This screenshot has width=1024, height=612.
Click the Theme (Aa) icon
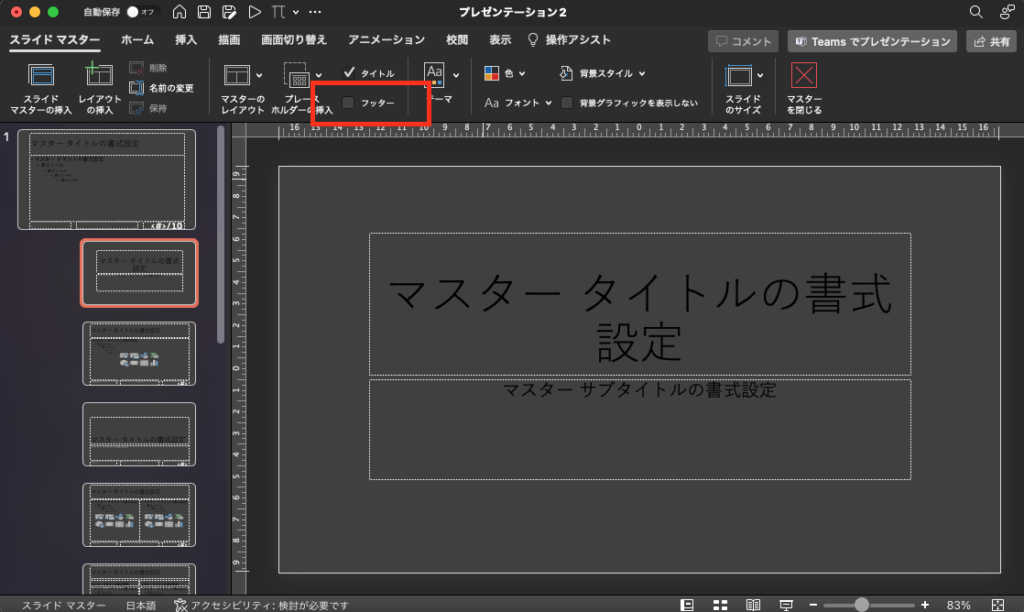coord(434,74)
